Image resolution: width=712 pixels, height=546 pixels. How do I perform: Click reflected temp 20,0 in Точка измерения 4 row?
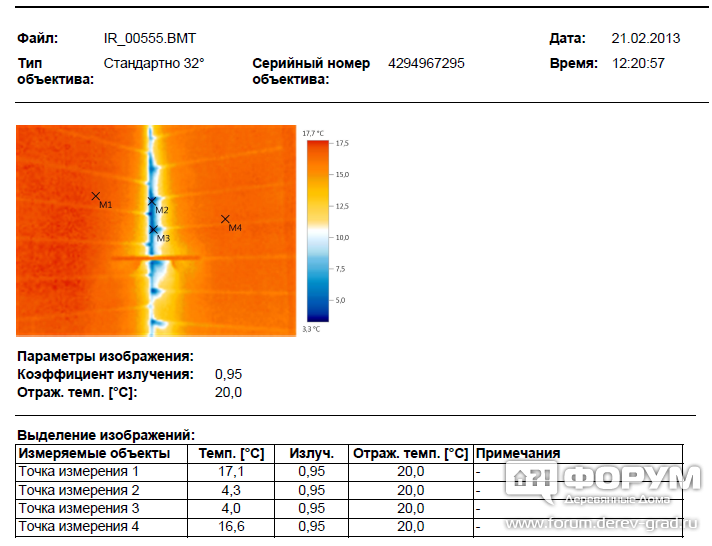coord(411,527)
